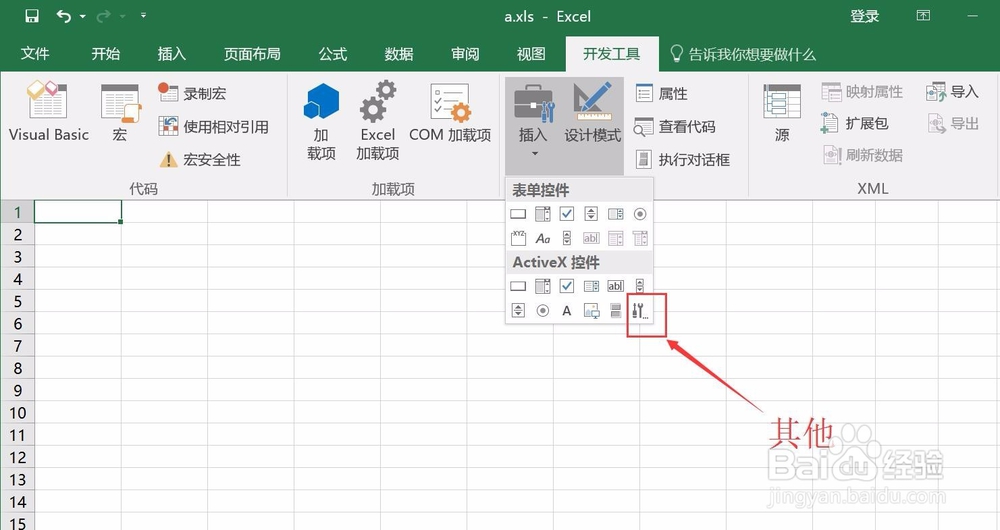The image size is (1000, 530).
Task: Open the Visual Basic editor
Action: [48, 112]
